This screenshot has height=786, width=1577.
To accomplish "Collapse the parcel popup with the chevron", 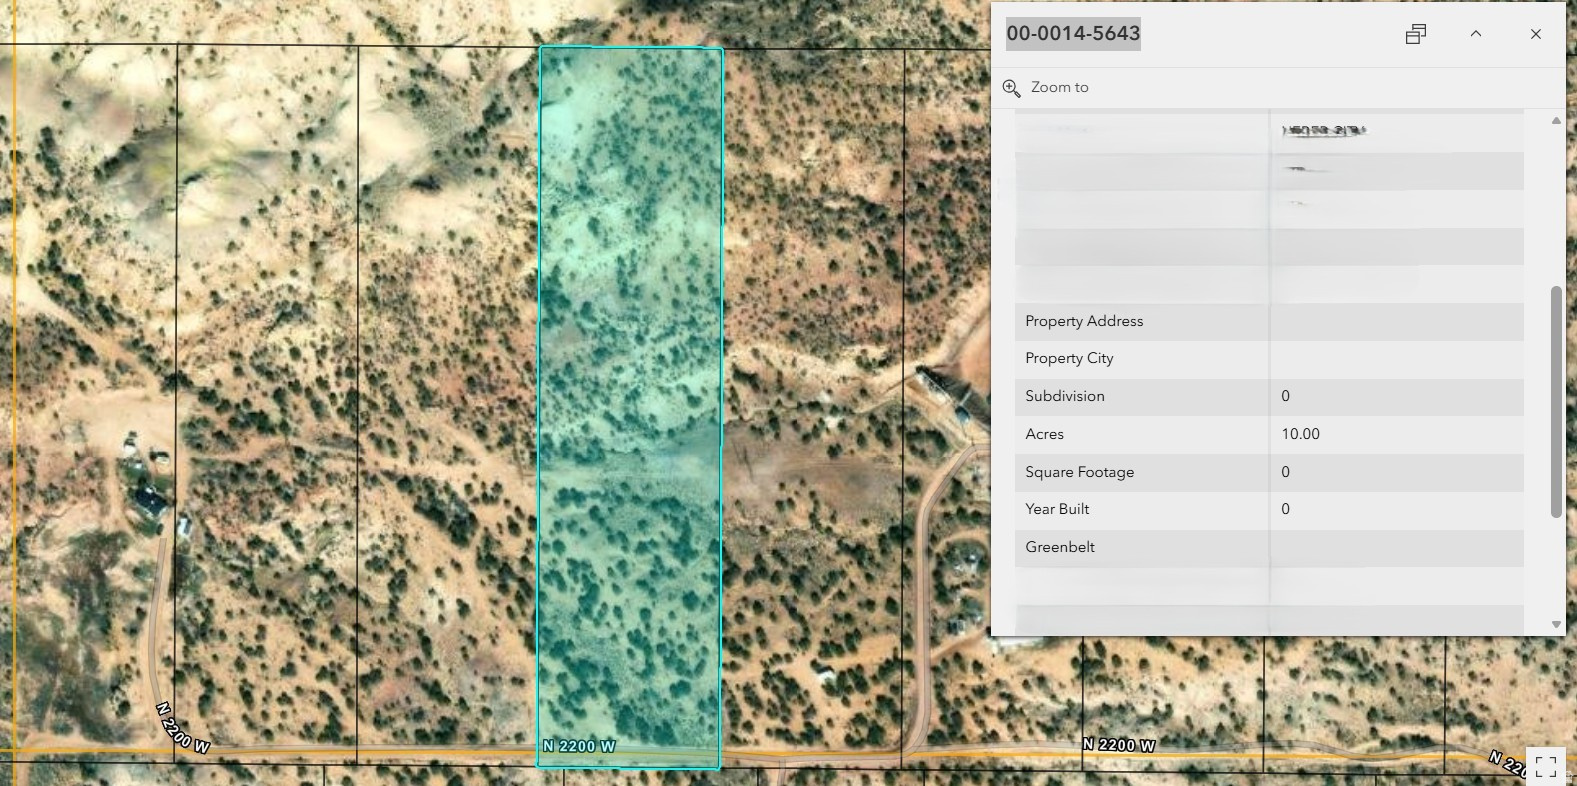I will [1475, 34].
